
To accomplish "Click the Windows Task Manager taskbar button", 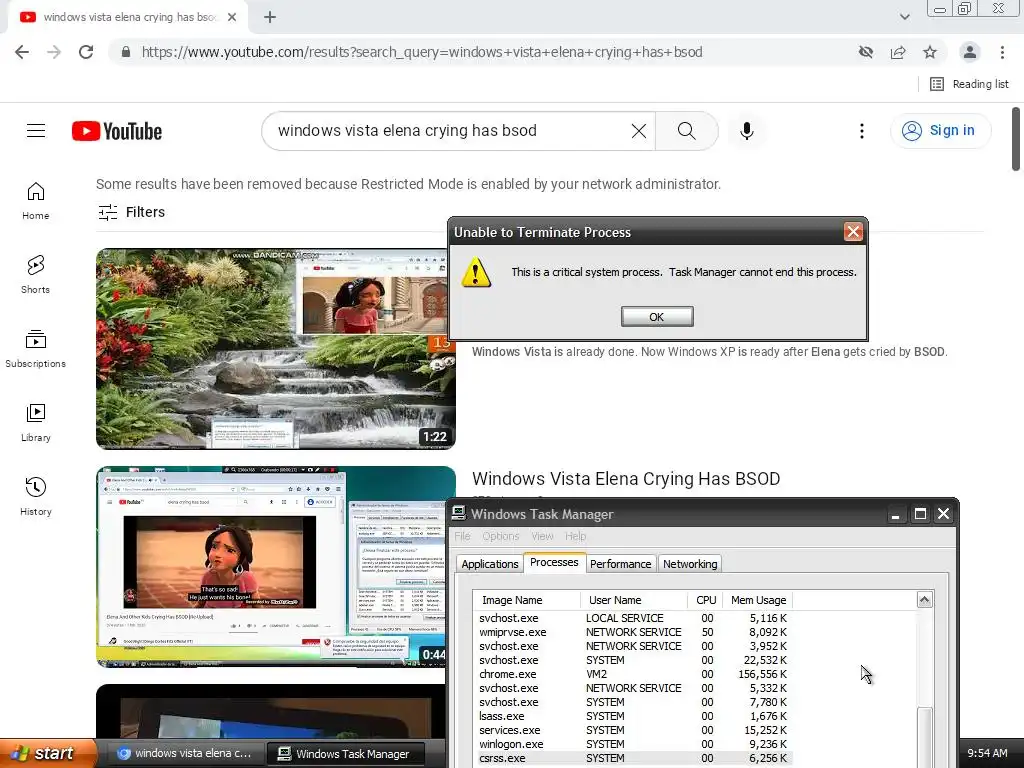I will pyautogui.click(x=346, y=754).
